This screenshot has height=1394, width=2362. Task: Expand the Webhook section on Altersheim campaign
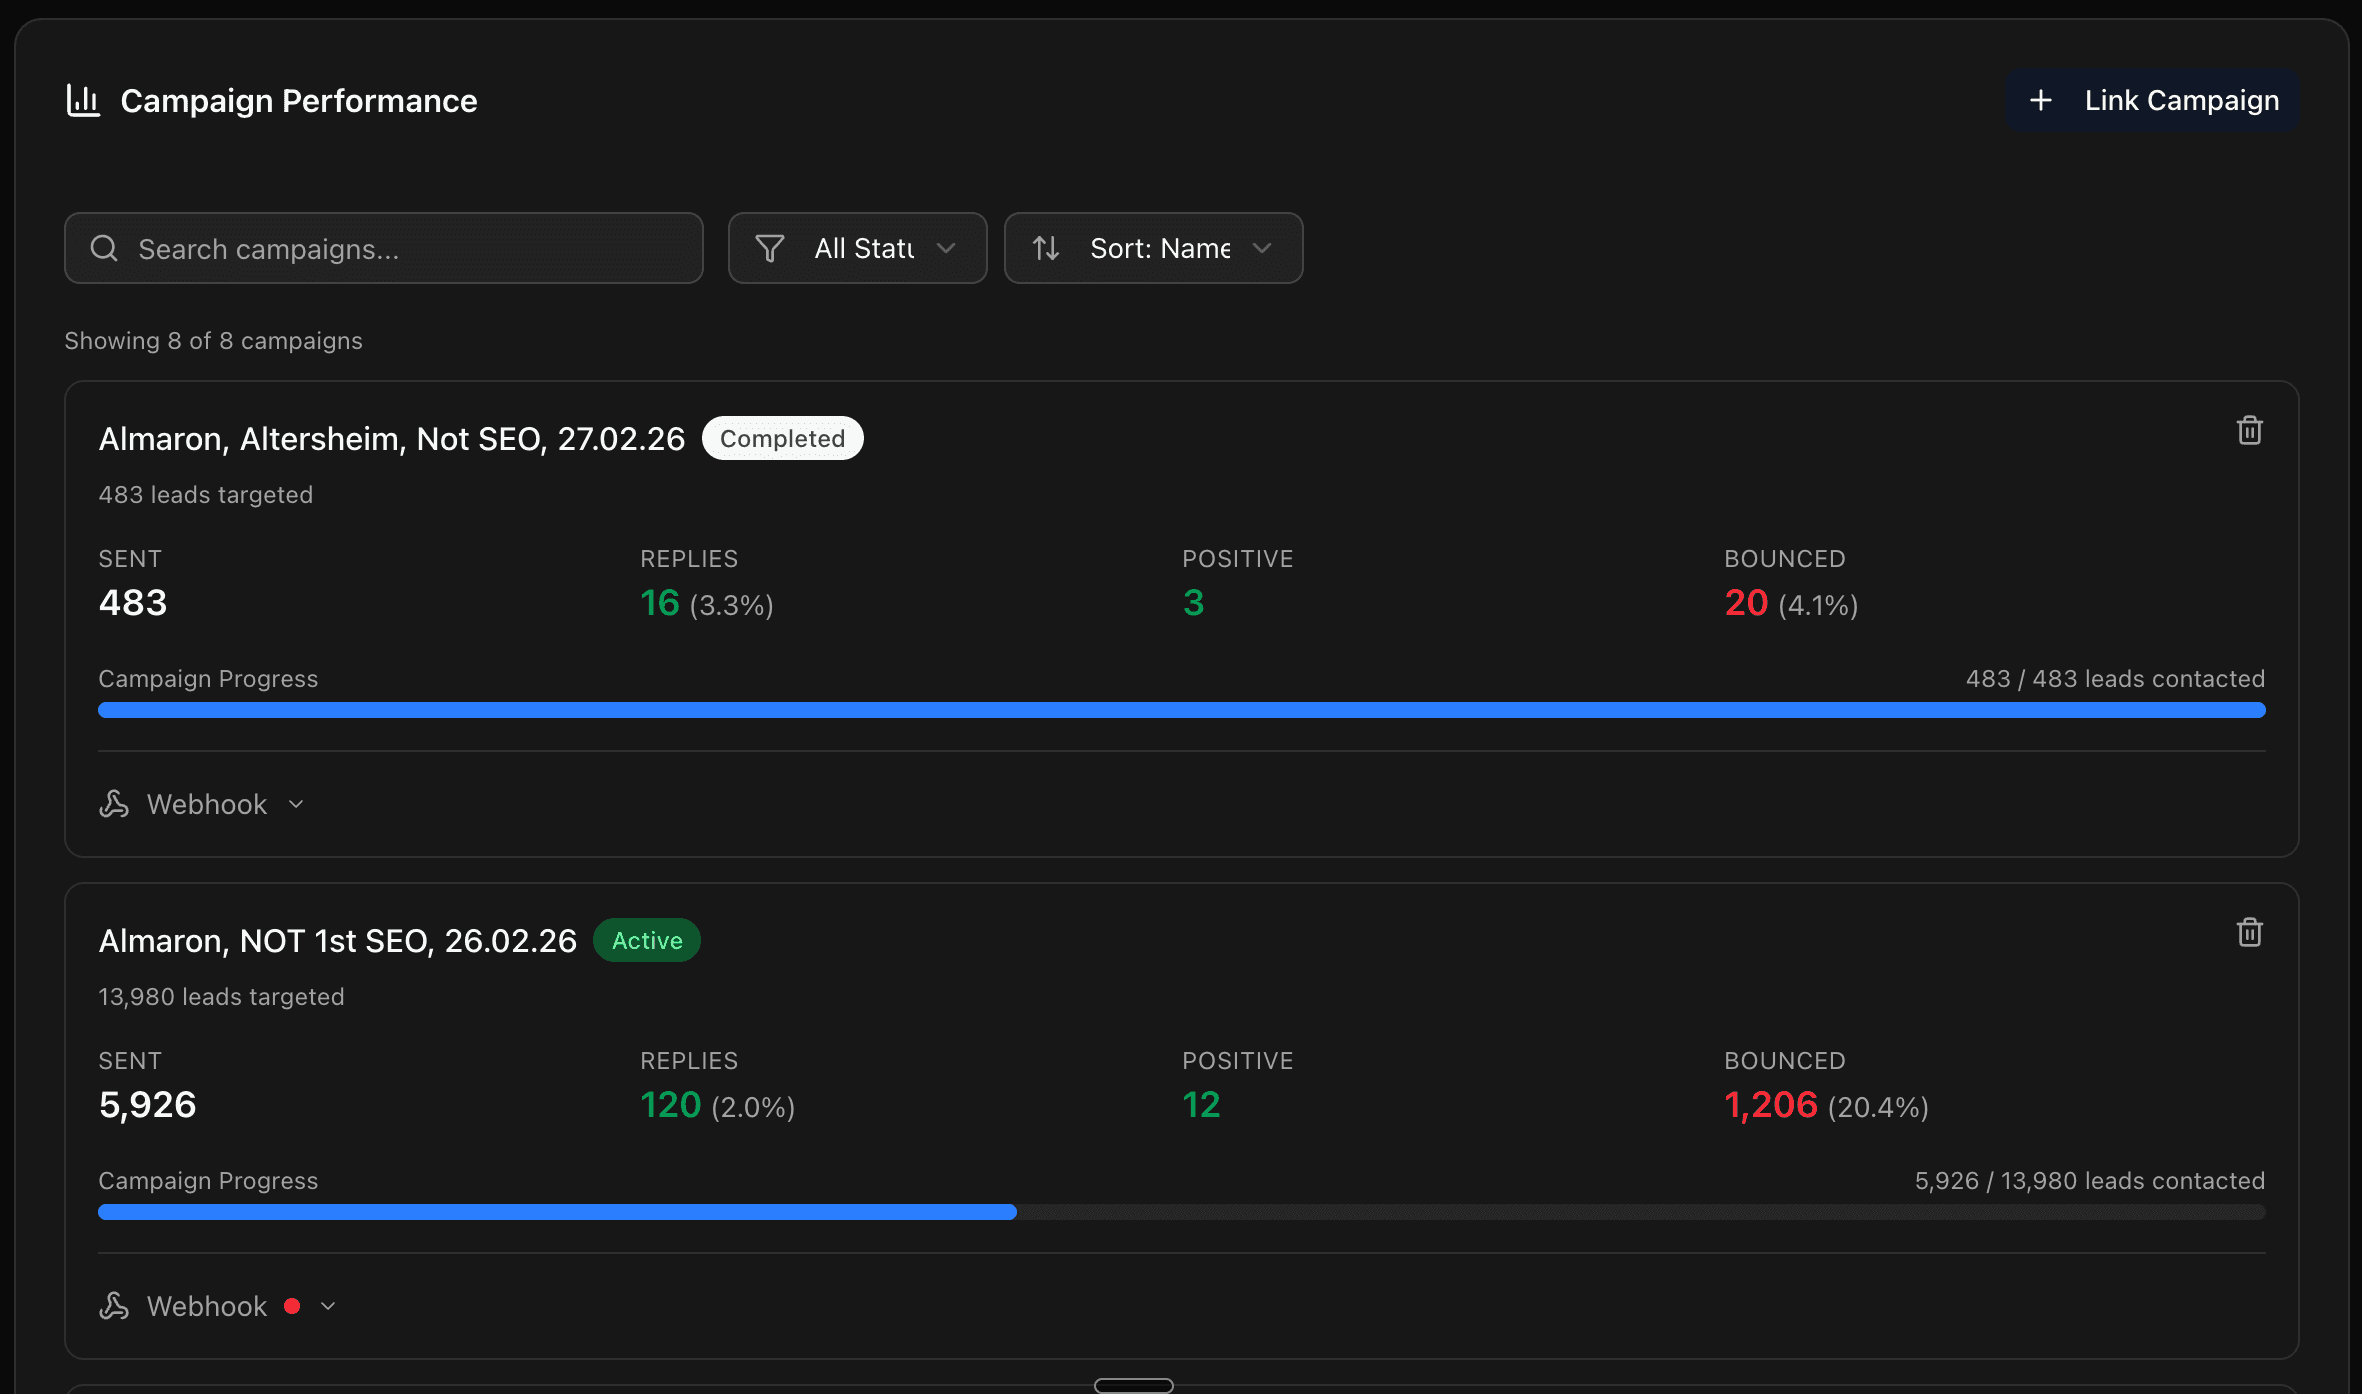[x=296, y=803]
